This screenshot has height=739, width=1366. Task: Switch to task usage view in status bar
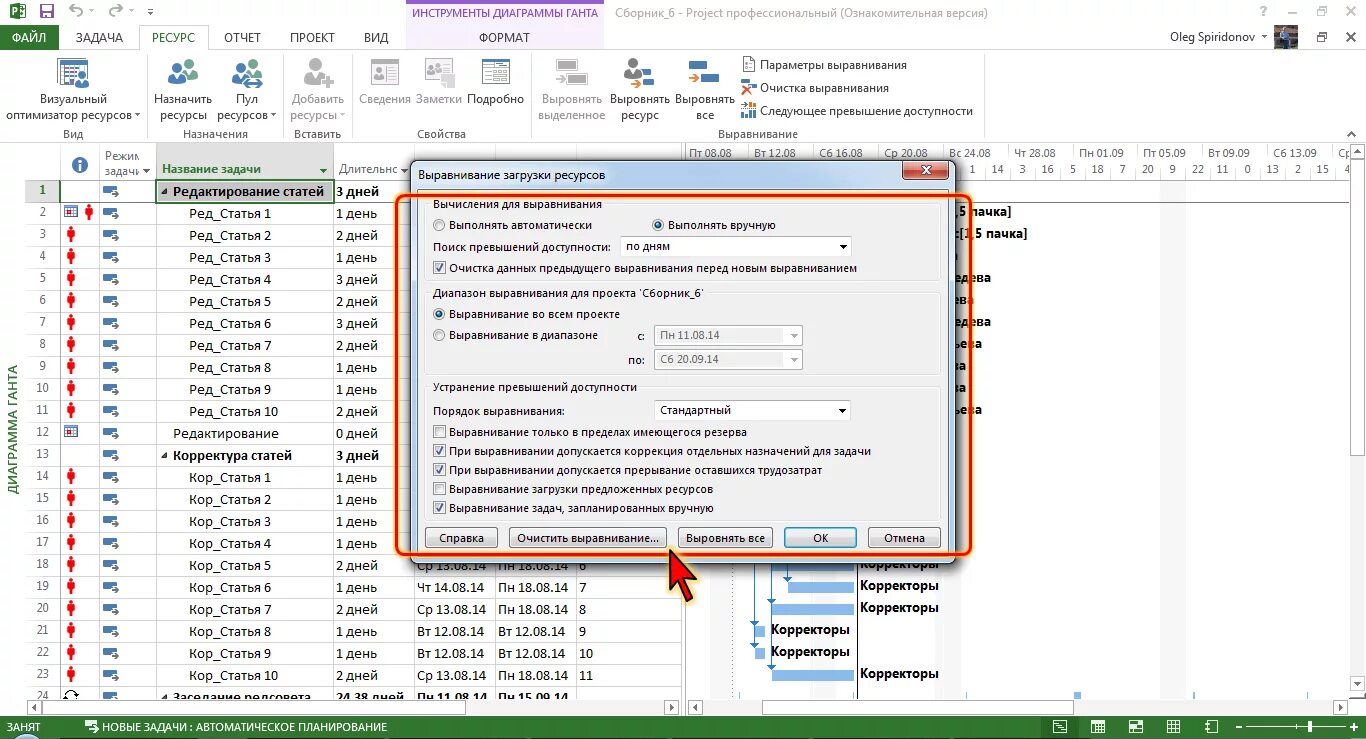(x=1098, y=727)
